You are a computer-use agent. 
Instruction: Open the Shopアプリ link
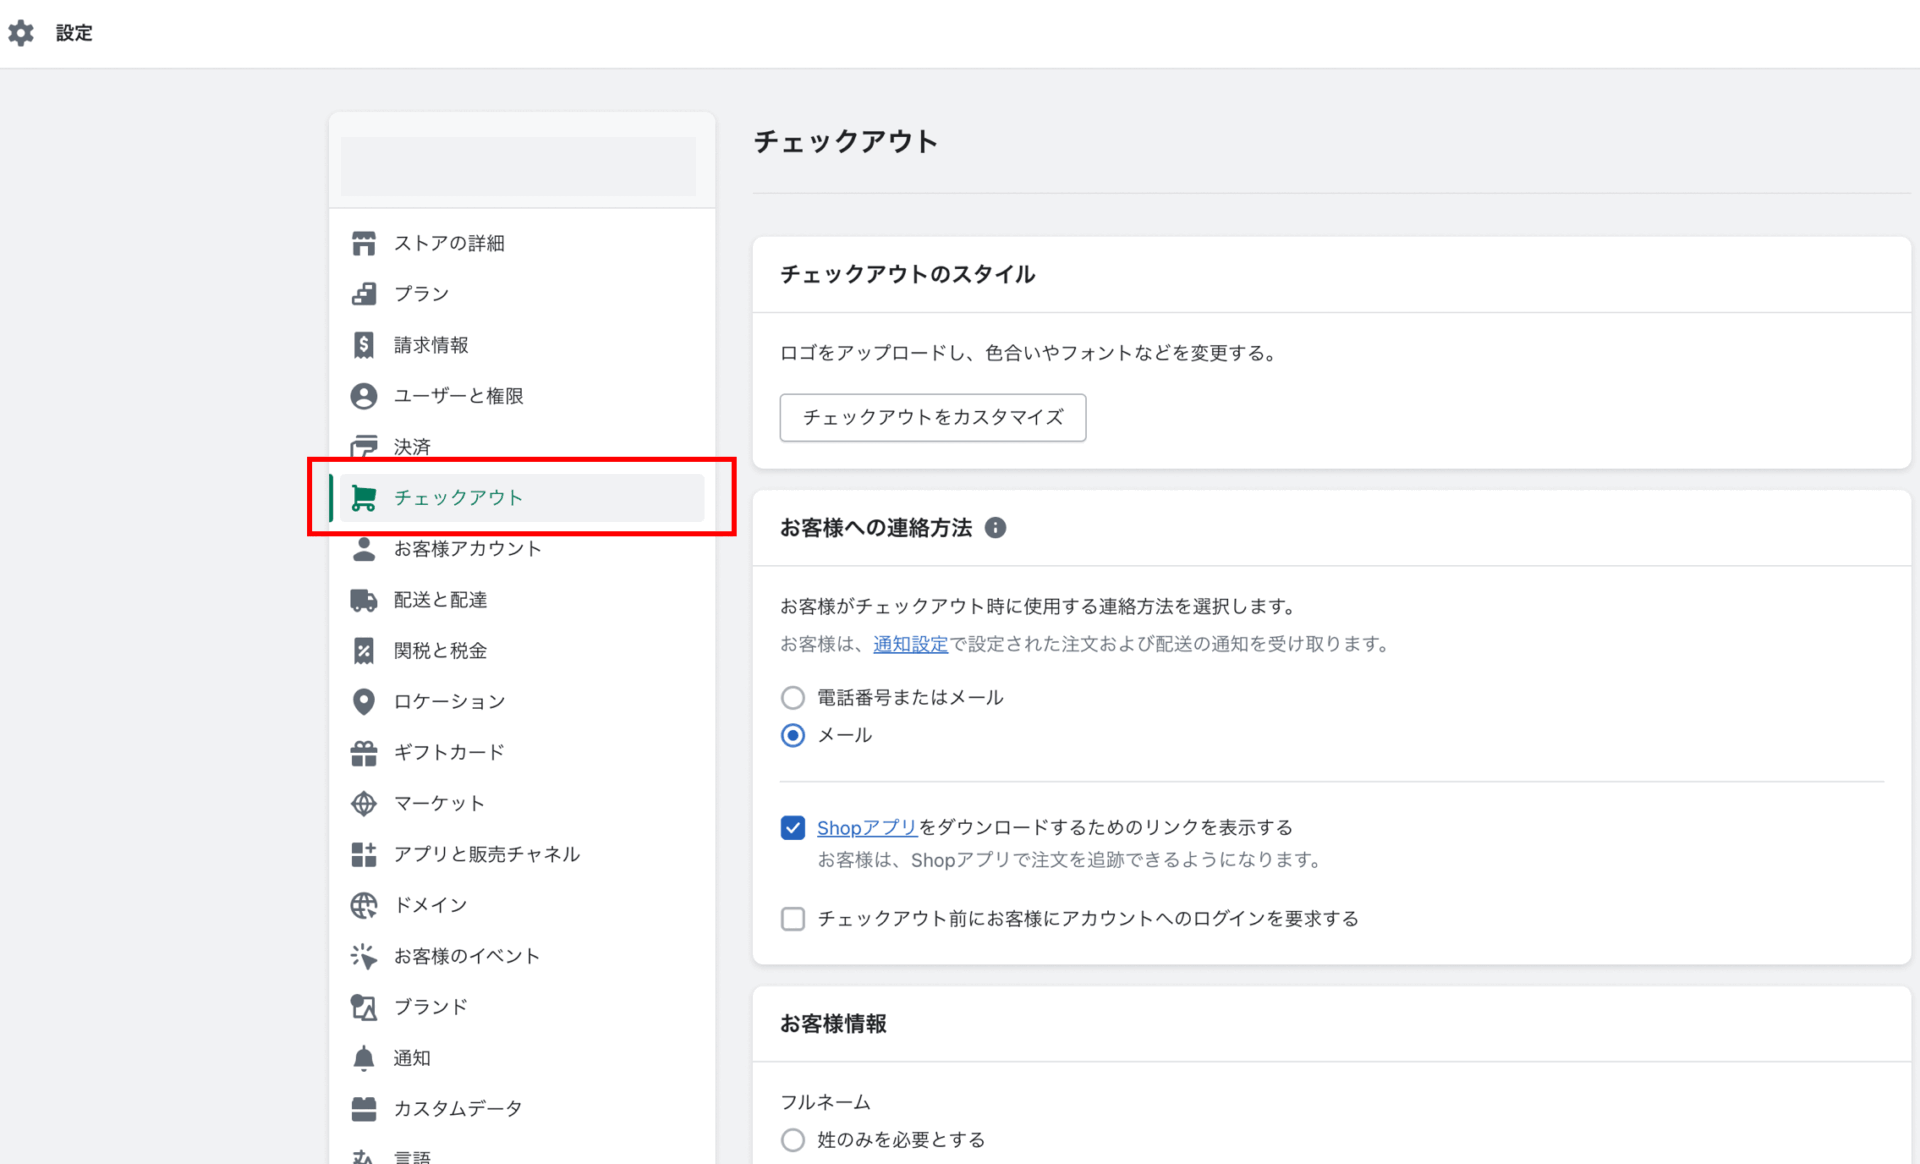pyautogui.click(x=867, y=827)
